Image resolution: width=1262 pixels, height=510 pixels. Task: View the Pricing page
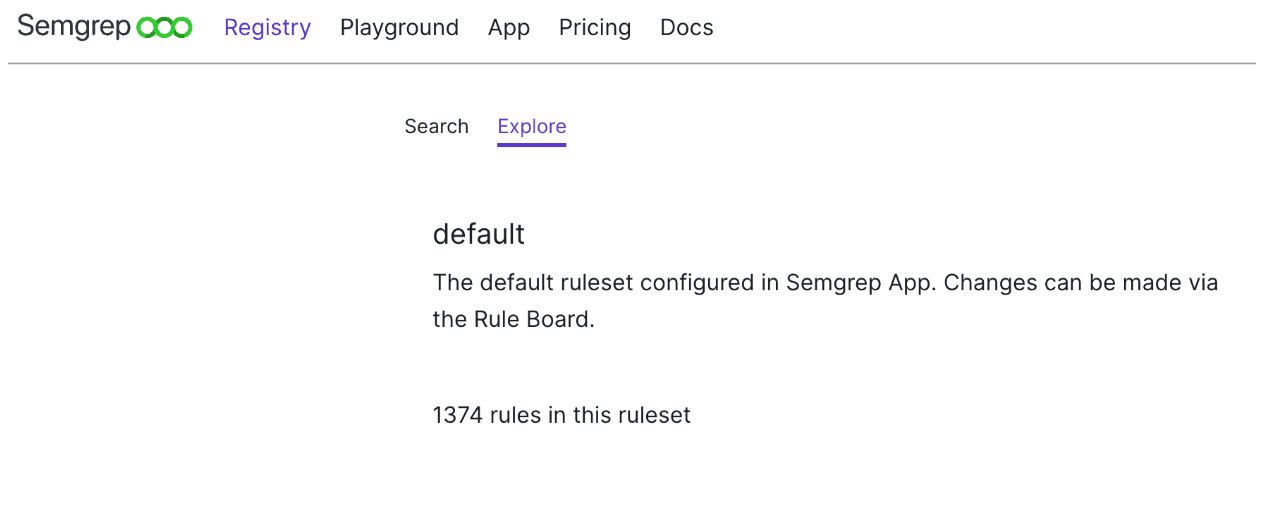coord(595,28)
